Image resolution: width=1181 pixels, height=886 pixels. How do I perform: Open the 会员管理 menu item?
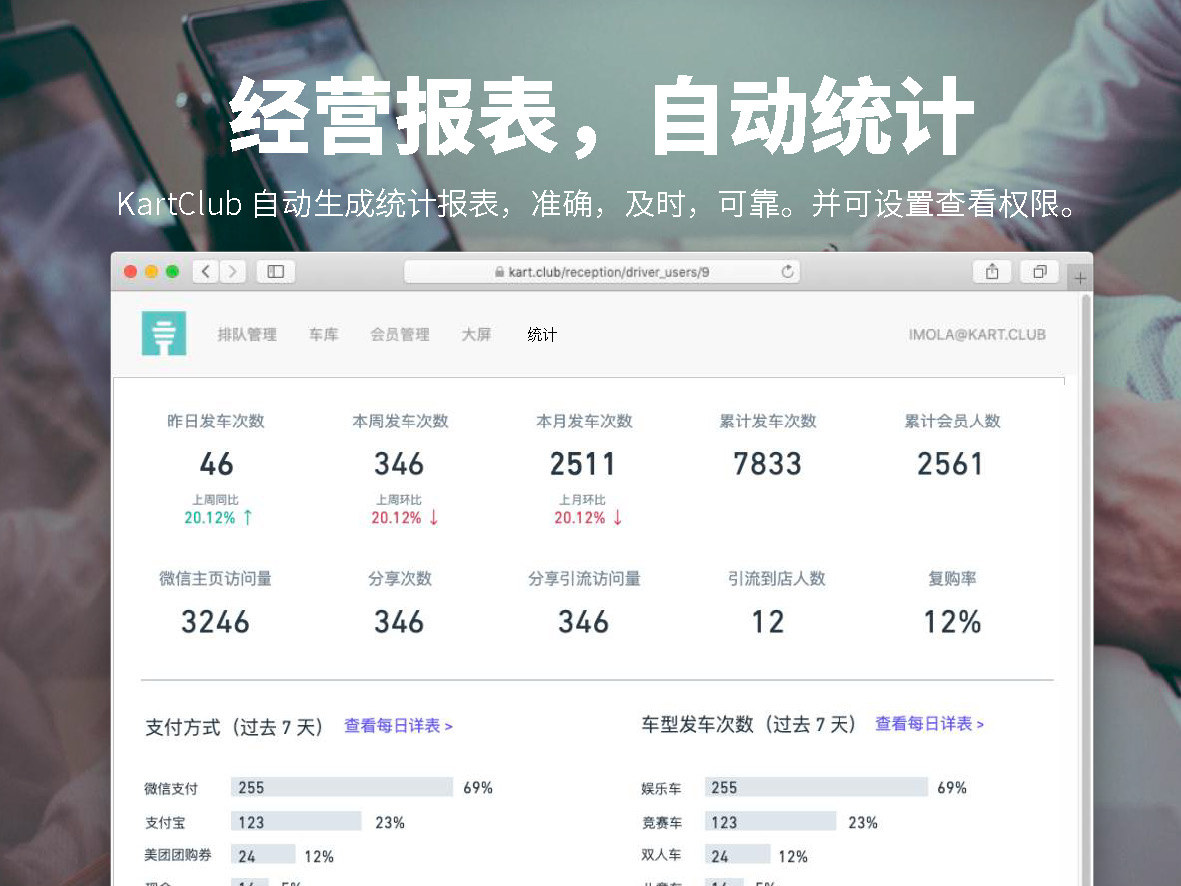pyautogui.click(x=400, y=335)
